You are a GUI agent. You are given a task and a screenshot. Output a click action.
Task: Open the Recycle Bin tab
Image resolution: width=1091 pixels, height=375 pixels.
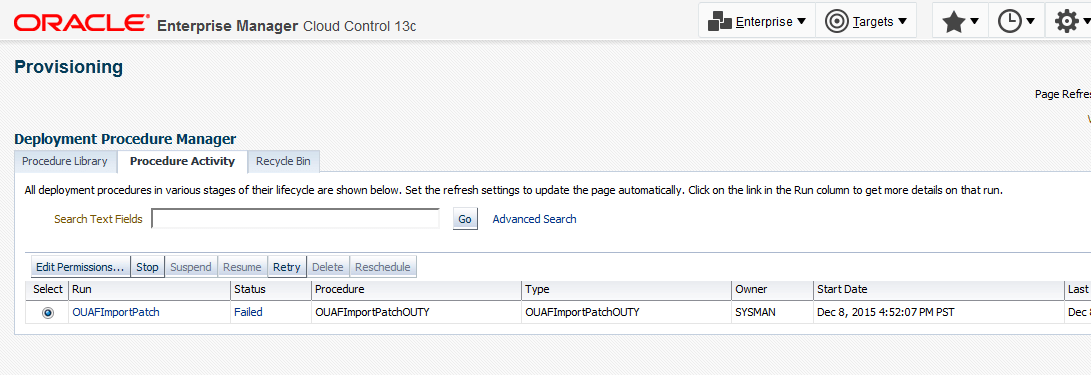(x=283, y=161)
